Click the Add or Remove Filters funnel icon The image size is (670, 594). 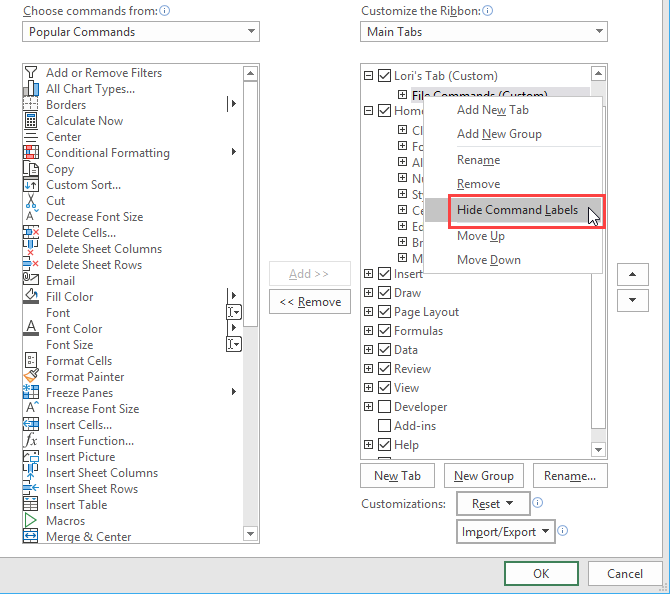click(x=31, y=73)
